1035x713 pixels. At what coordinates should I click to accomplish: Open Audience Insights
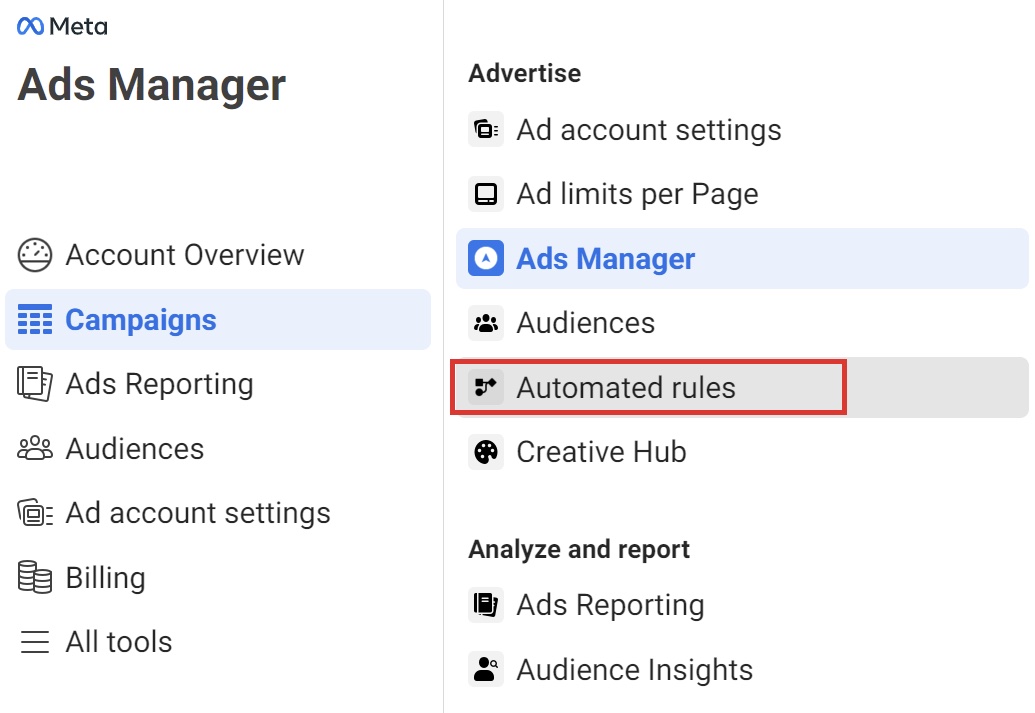(742, 669)
